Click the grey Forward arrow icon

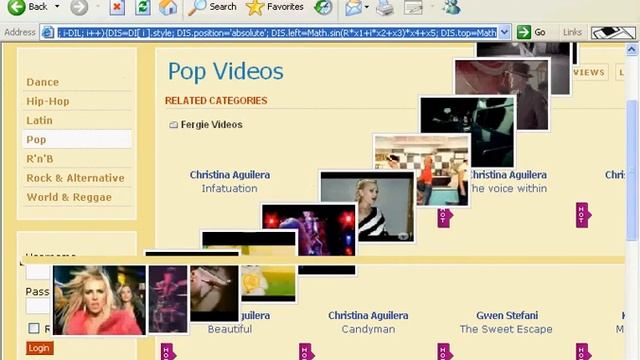[x=79, y=7]
